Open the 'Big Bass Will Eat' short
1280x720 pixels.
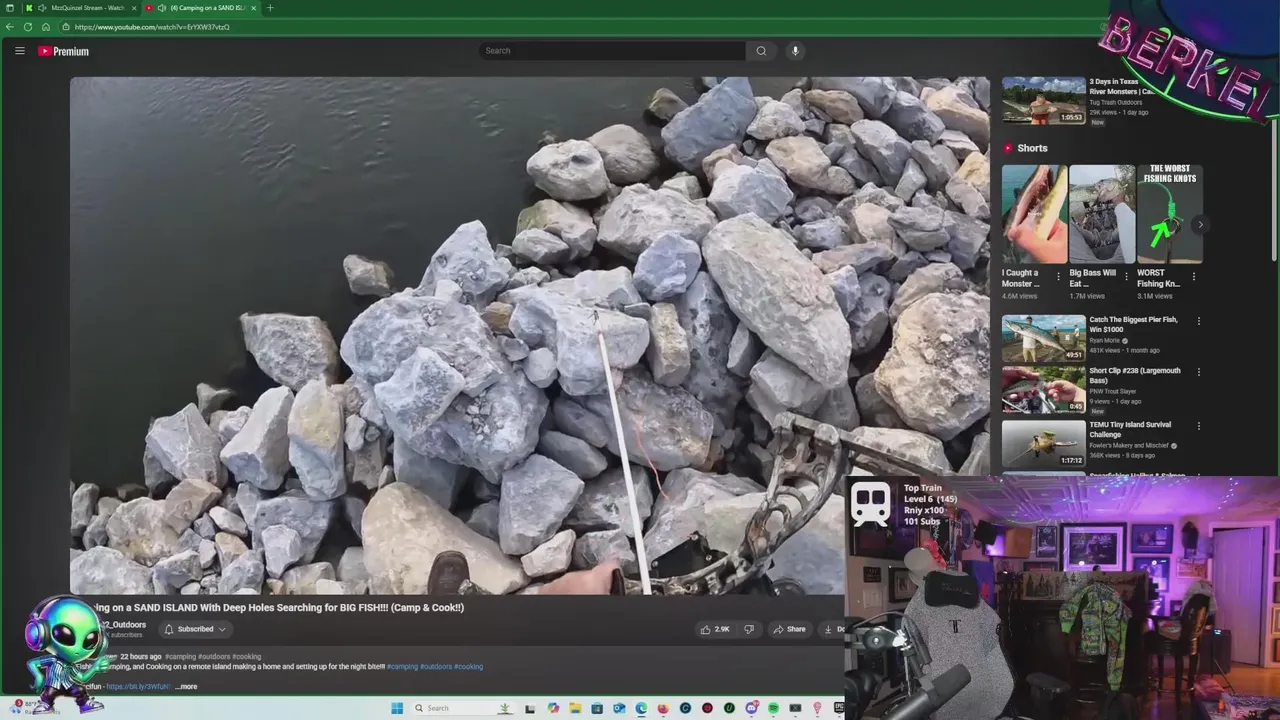pyautogui.click(x=1101, y=214)
